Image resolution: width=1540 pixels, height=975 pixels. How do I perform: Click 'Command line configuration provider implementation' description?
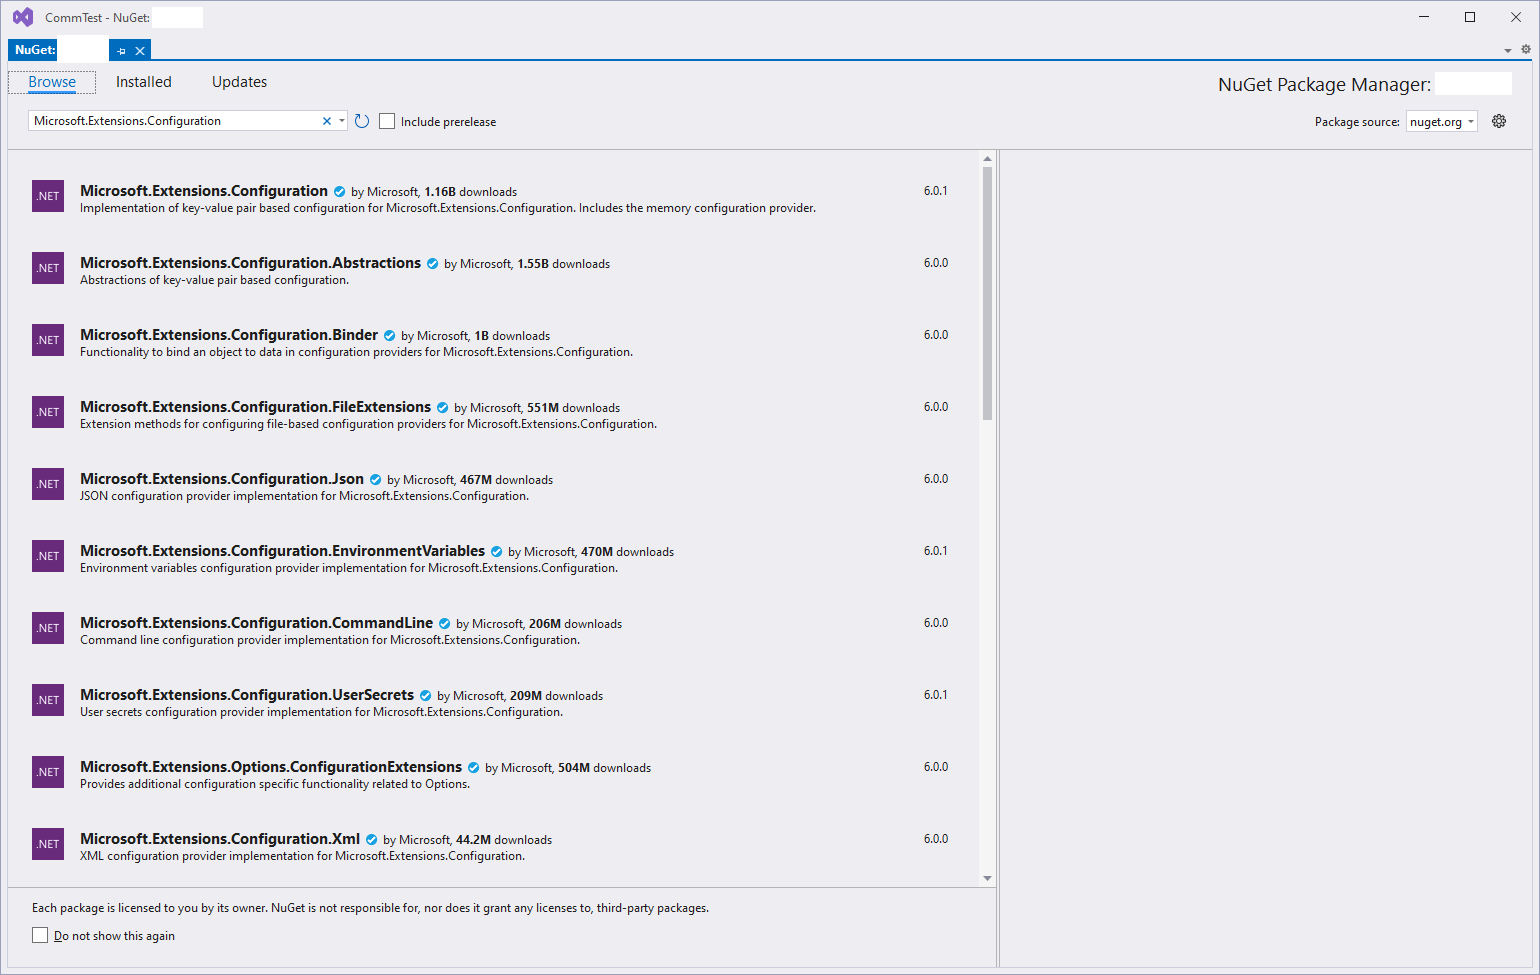[x=330, y=640]
